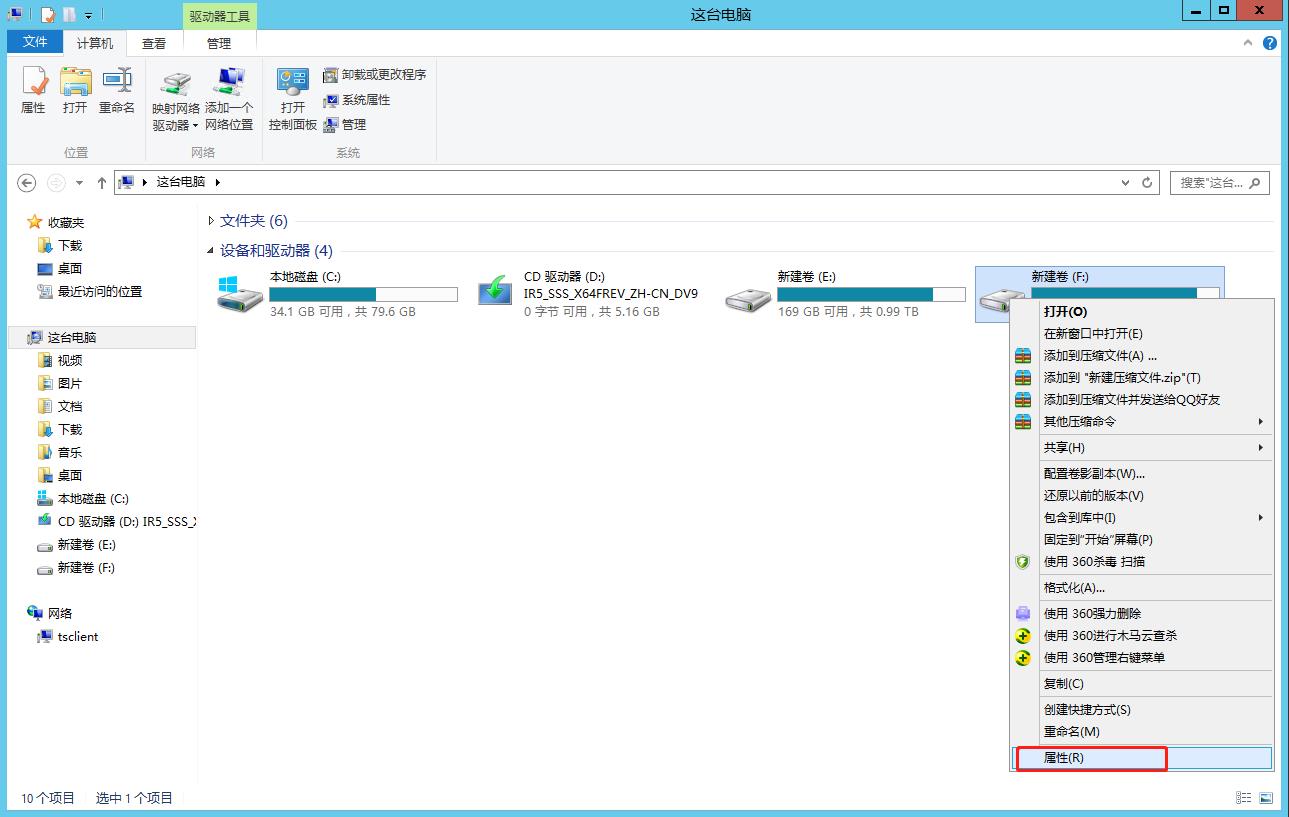Viewport: 1289px width, 817px height.
Task: Switch to the View (查看) tab
Action: tap(154, 43)
